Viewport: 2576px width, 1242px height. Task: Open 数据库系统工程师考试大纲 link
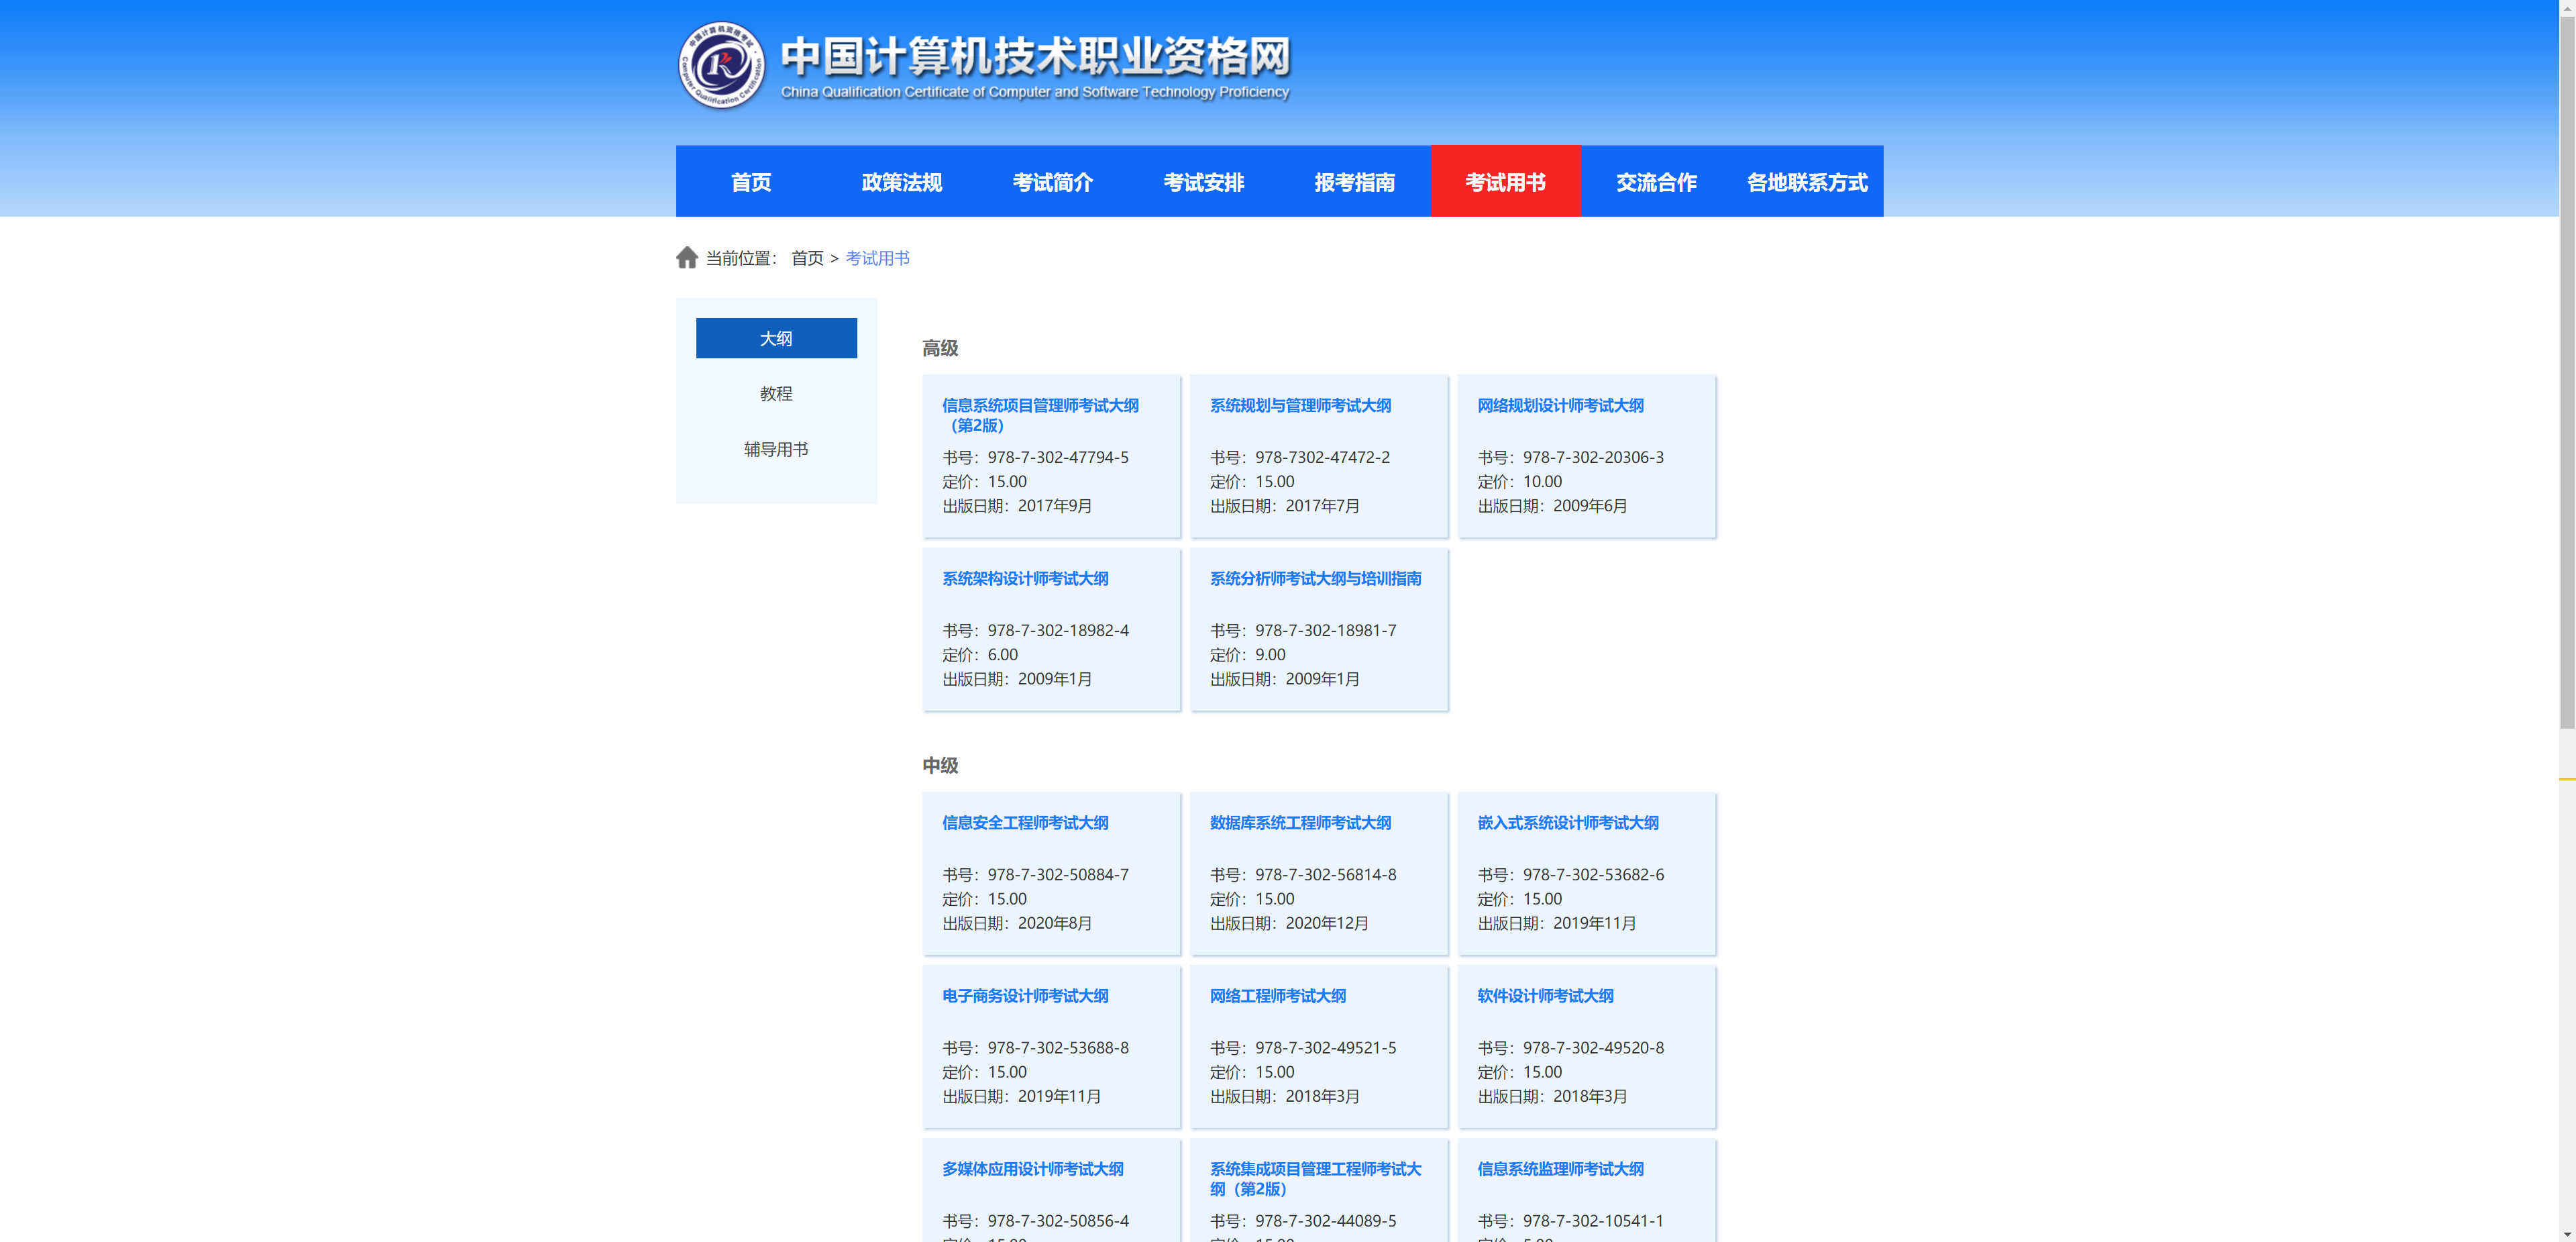(1300, 823)
